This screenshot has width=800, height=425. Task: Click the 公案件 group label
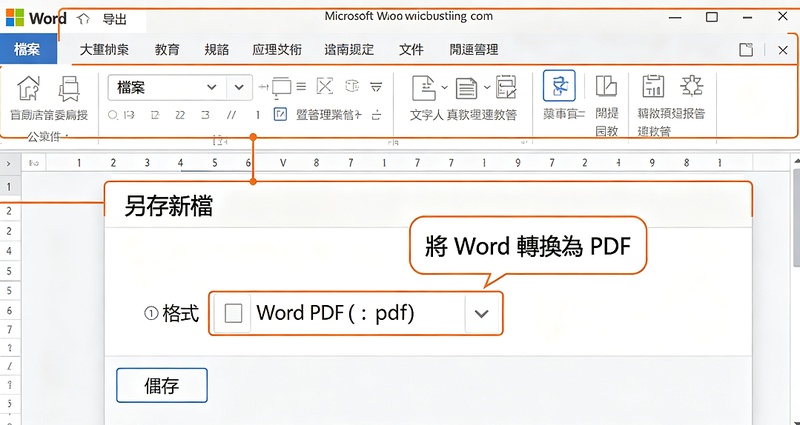(45, 136)
